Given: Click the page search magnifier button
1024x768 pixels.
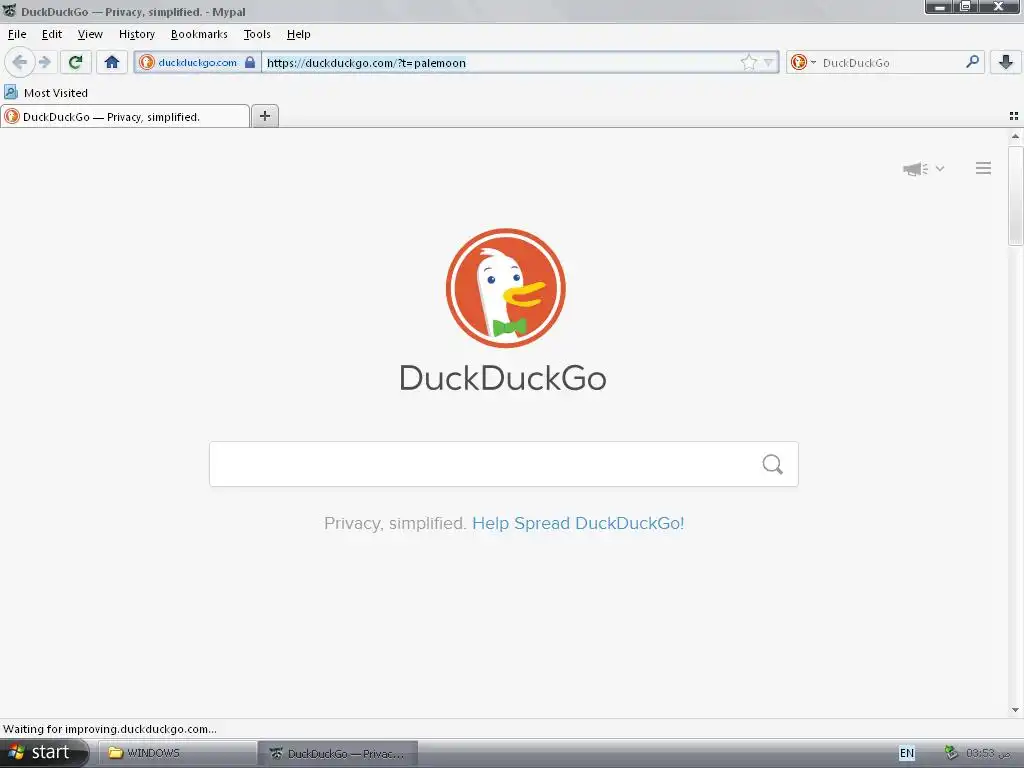Looking at the screenshot, I should tap(773, 464).
